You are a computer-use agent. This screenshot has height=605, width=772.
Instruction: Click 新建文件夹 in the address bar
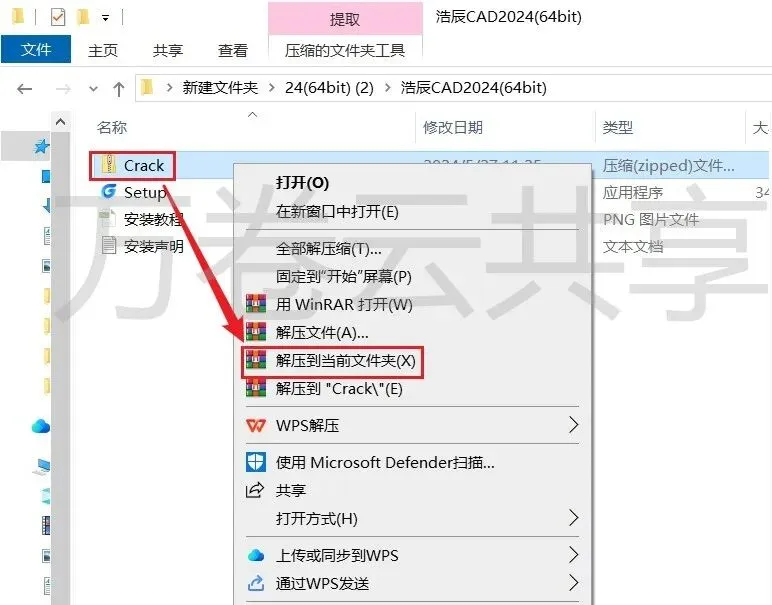coord(220,88)
